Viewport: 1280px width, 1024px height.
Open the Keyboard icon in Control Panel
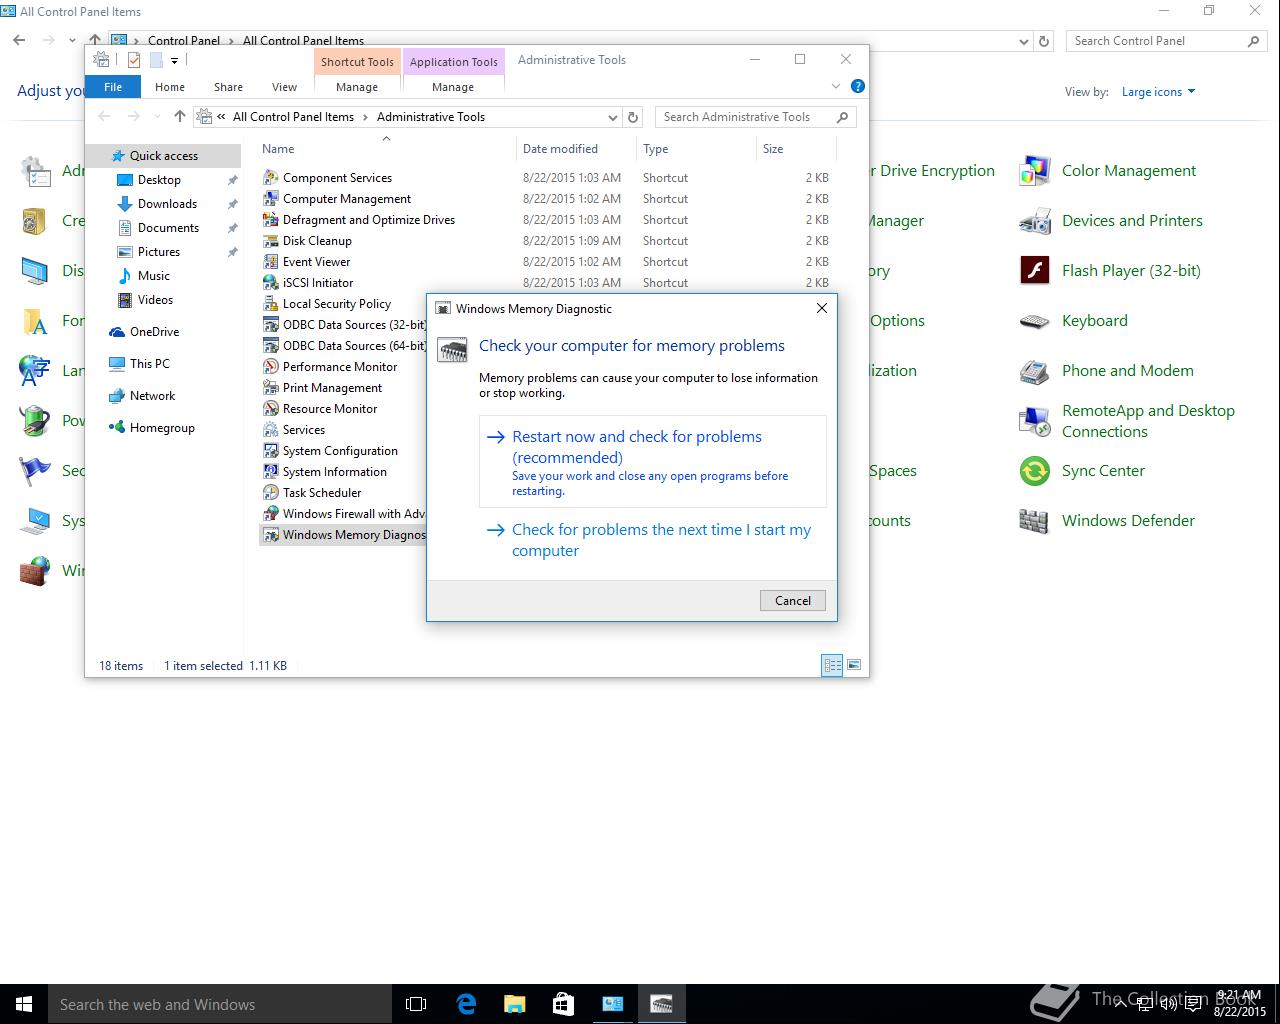tap(1034, 321)
